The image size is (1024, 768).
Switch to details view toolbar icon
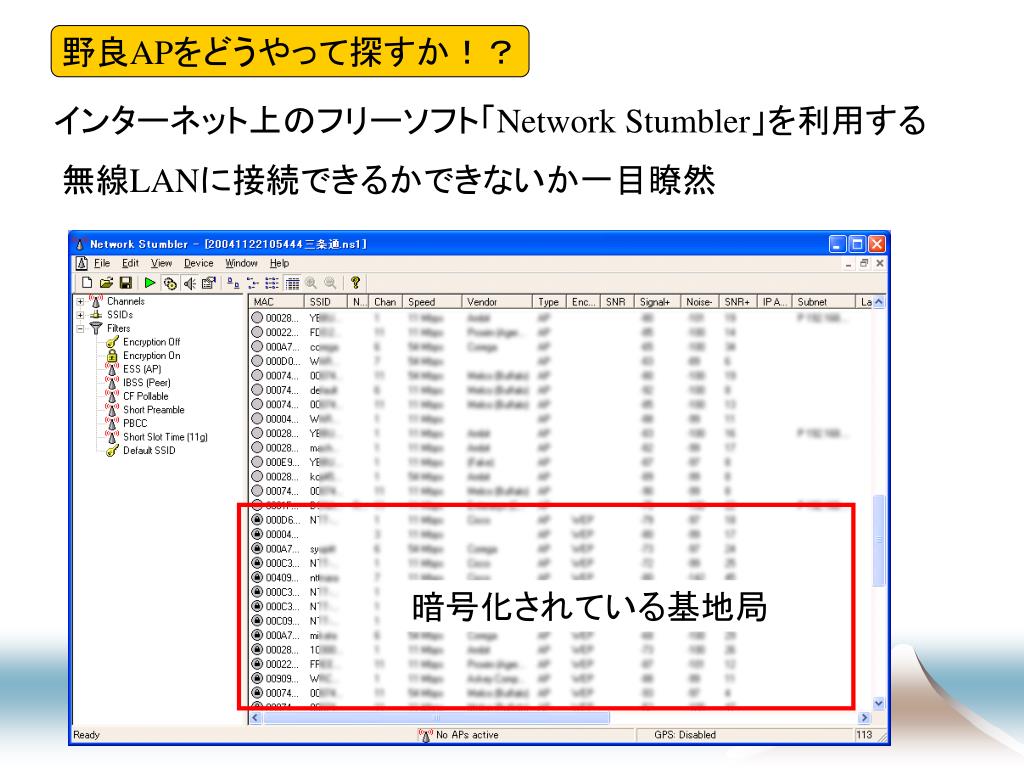292,283
